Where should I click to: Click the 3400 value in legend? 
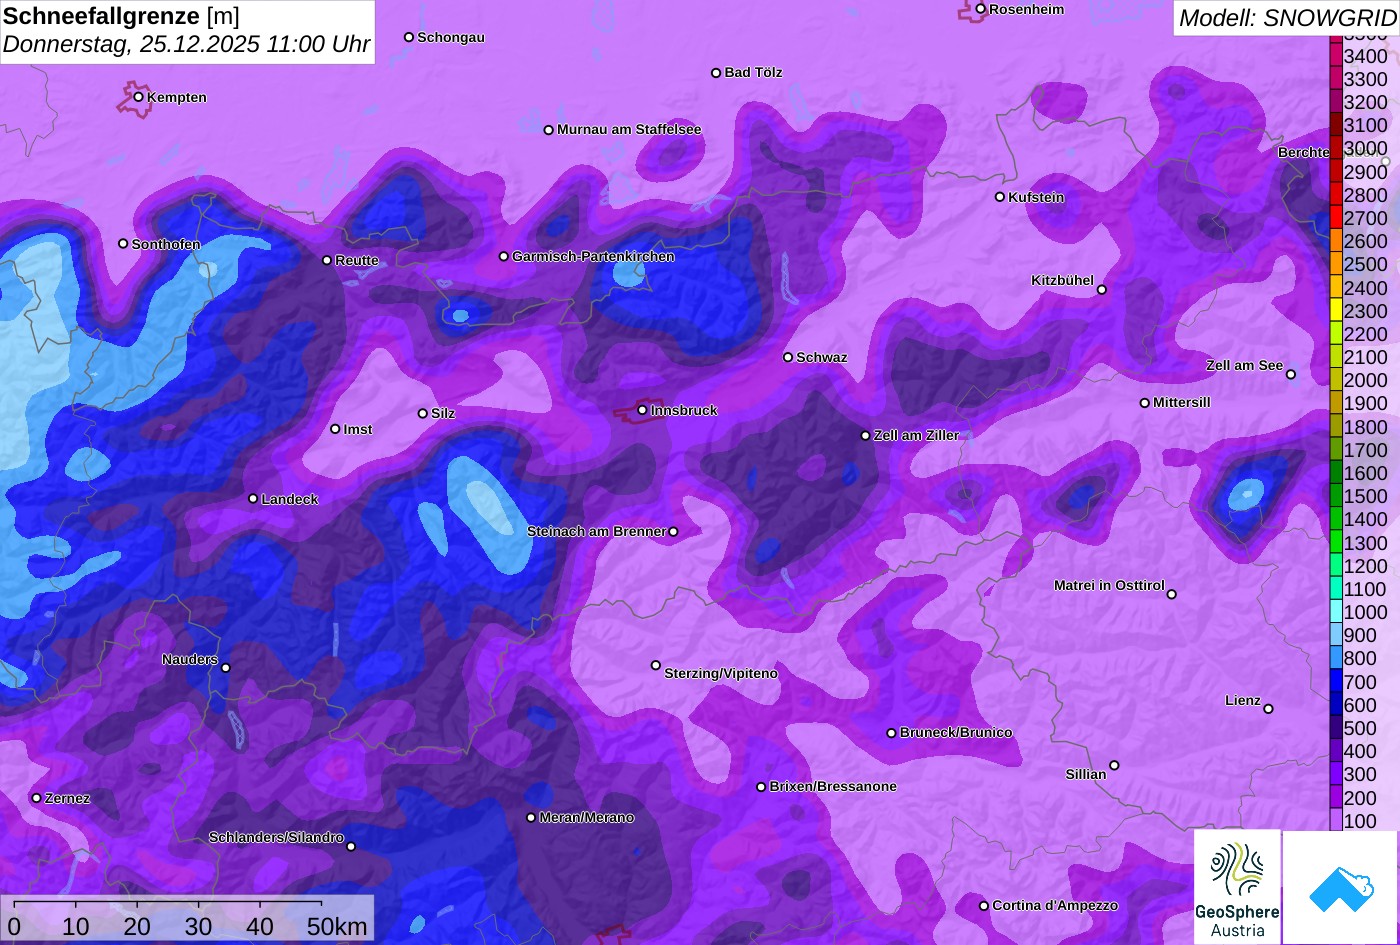(x=1366, y=56)
